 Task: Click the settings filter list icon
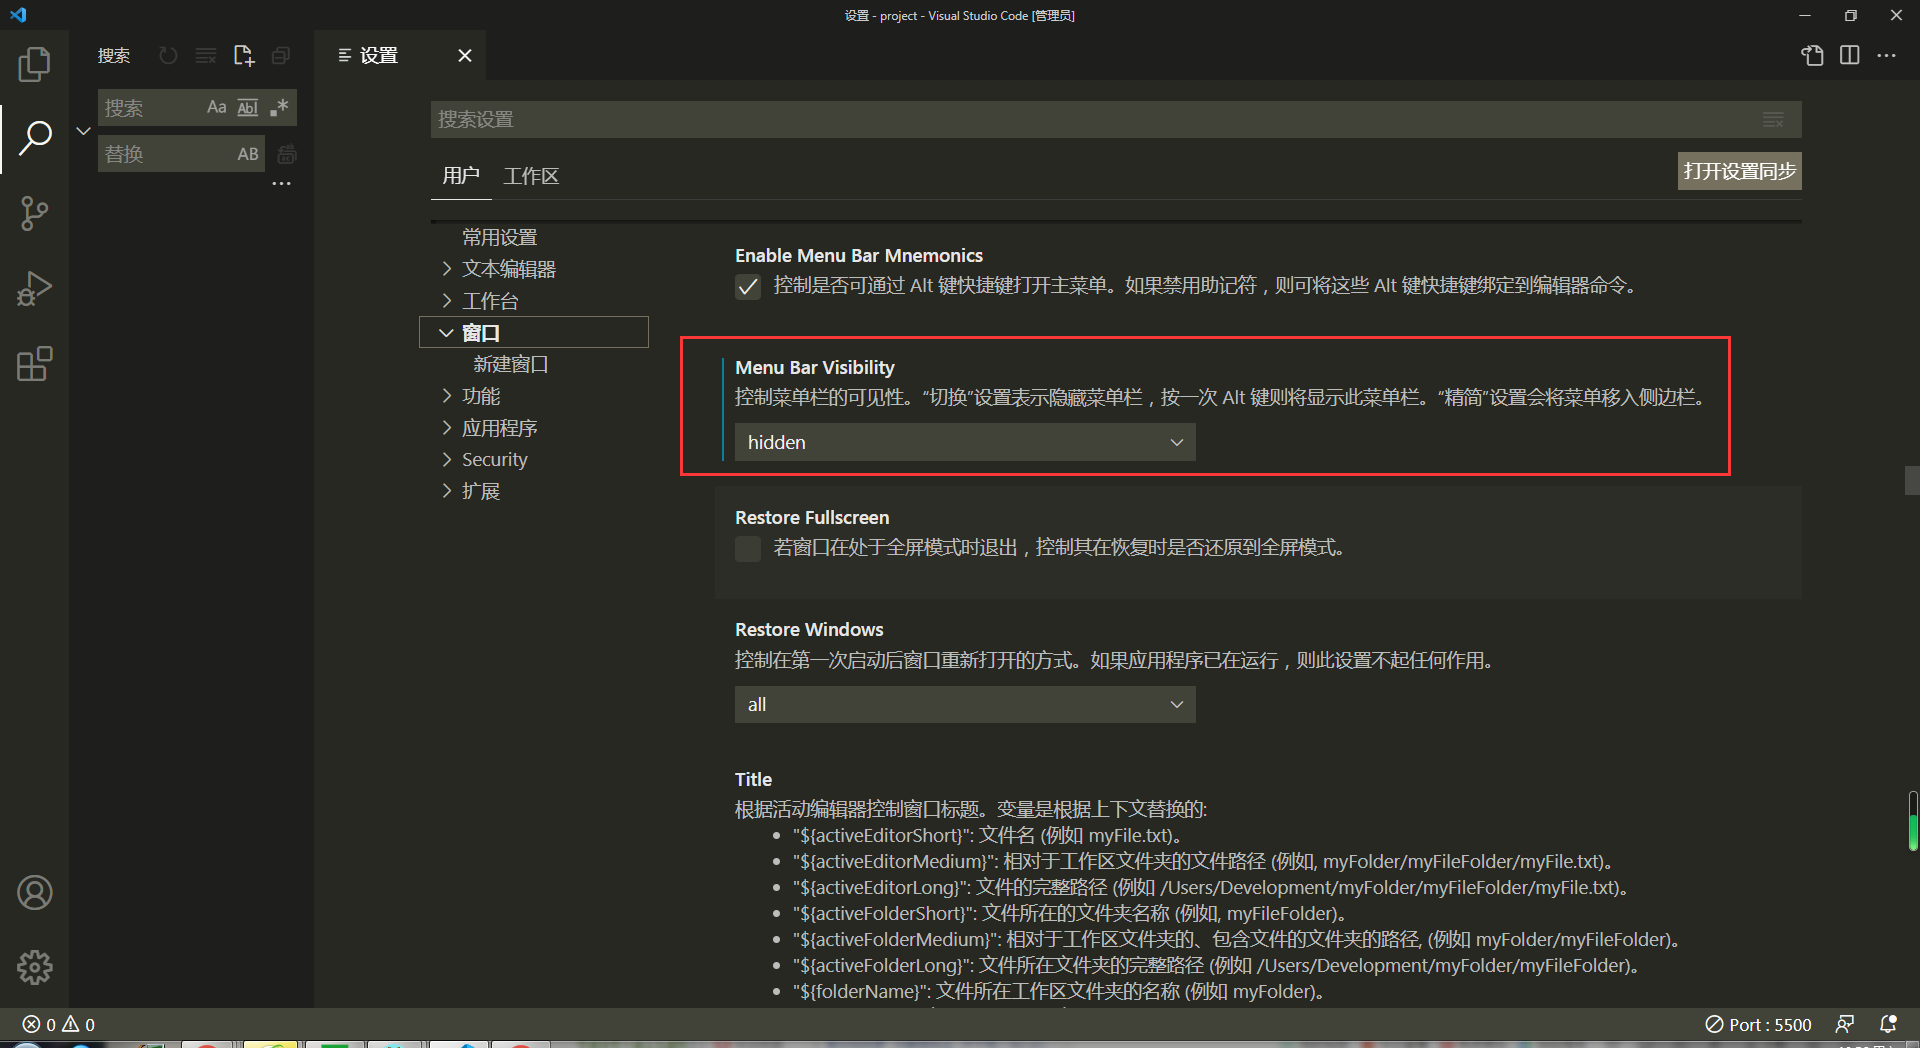pos(1773,120)
